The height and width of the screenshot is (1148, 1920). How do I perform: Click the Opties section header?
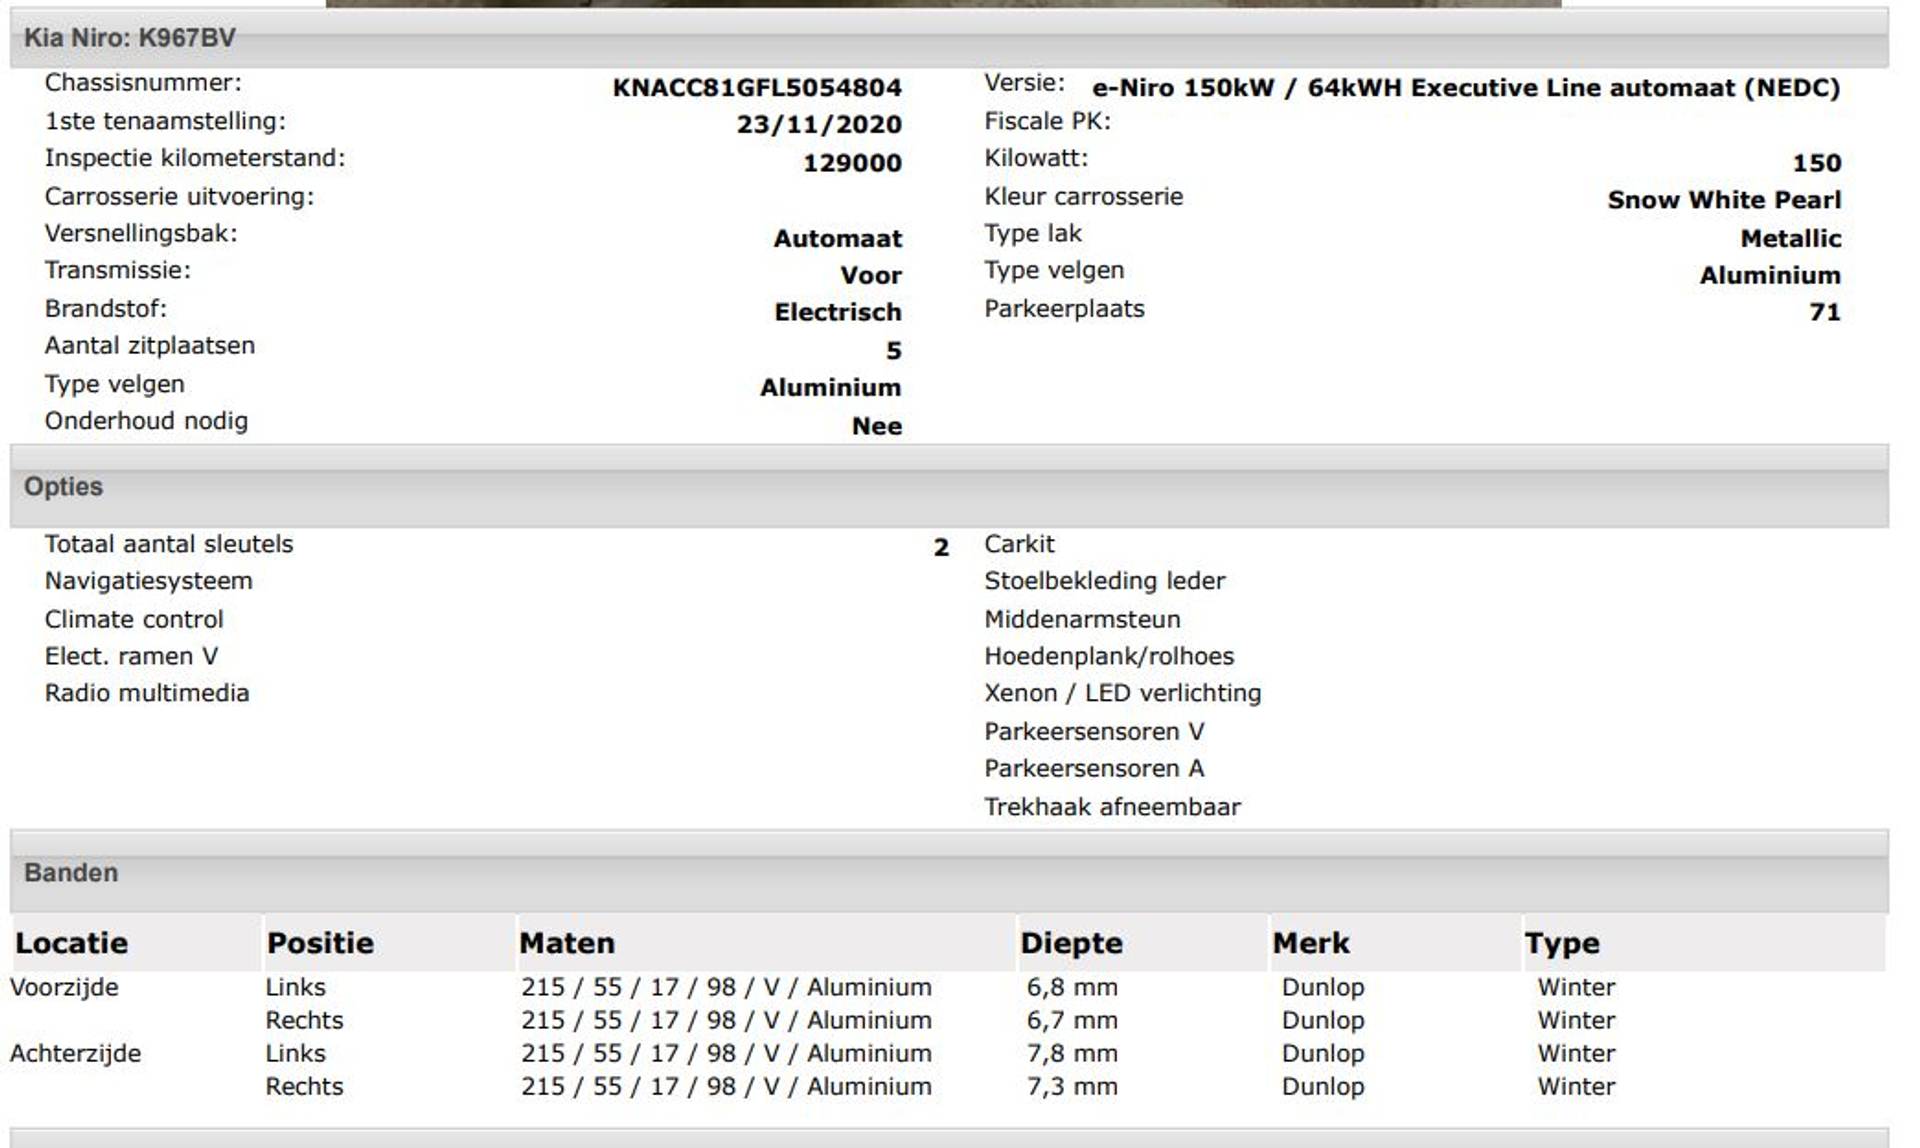63,487
